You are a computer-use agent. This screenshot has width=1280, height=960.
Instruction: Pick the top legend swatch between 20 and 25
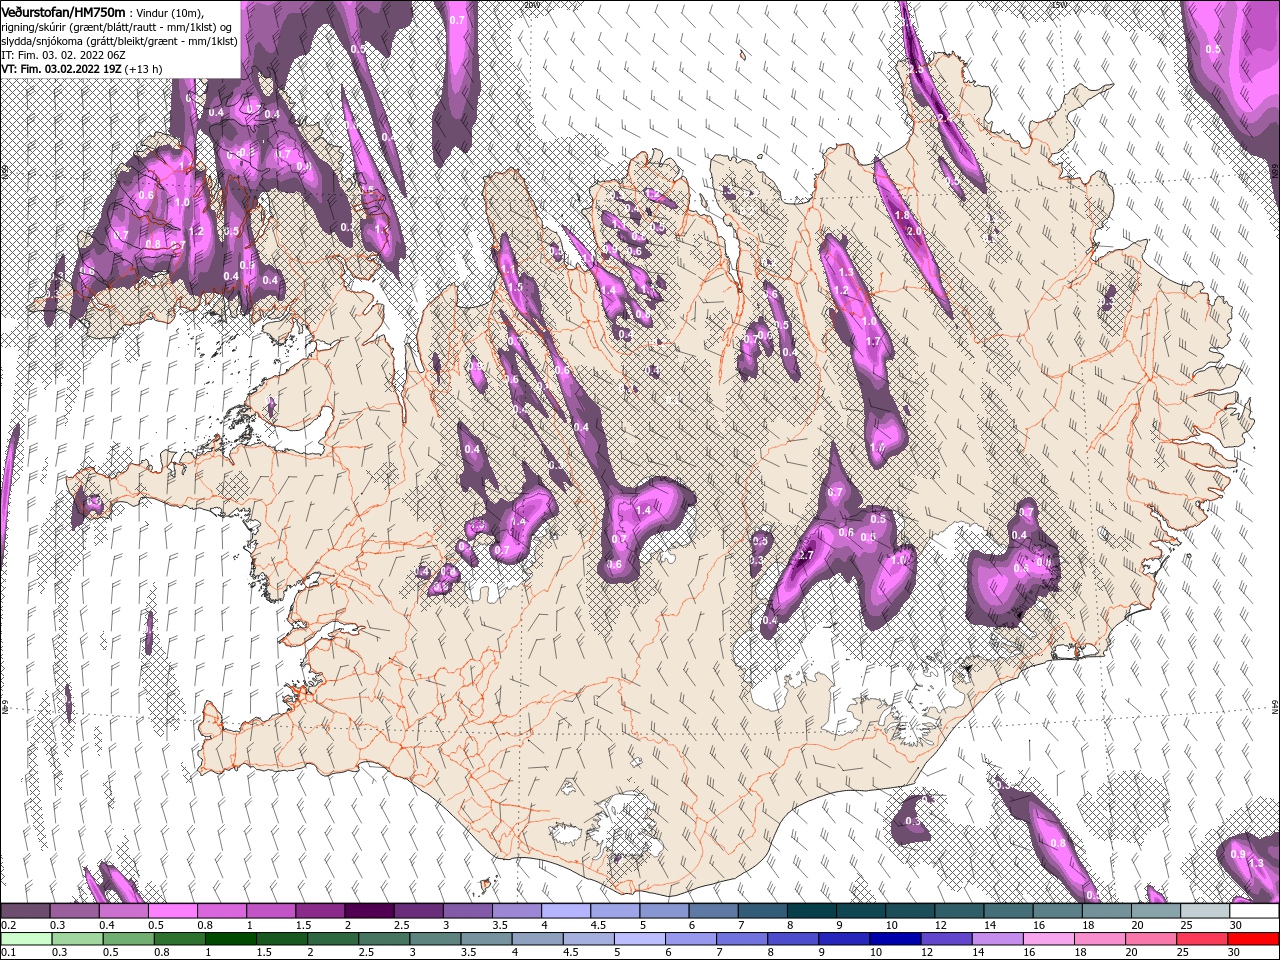click(x=1155, y=910)
